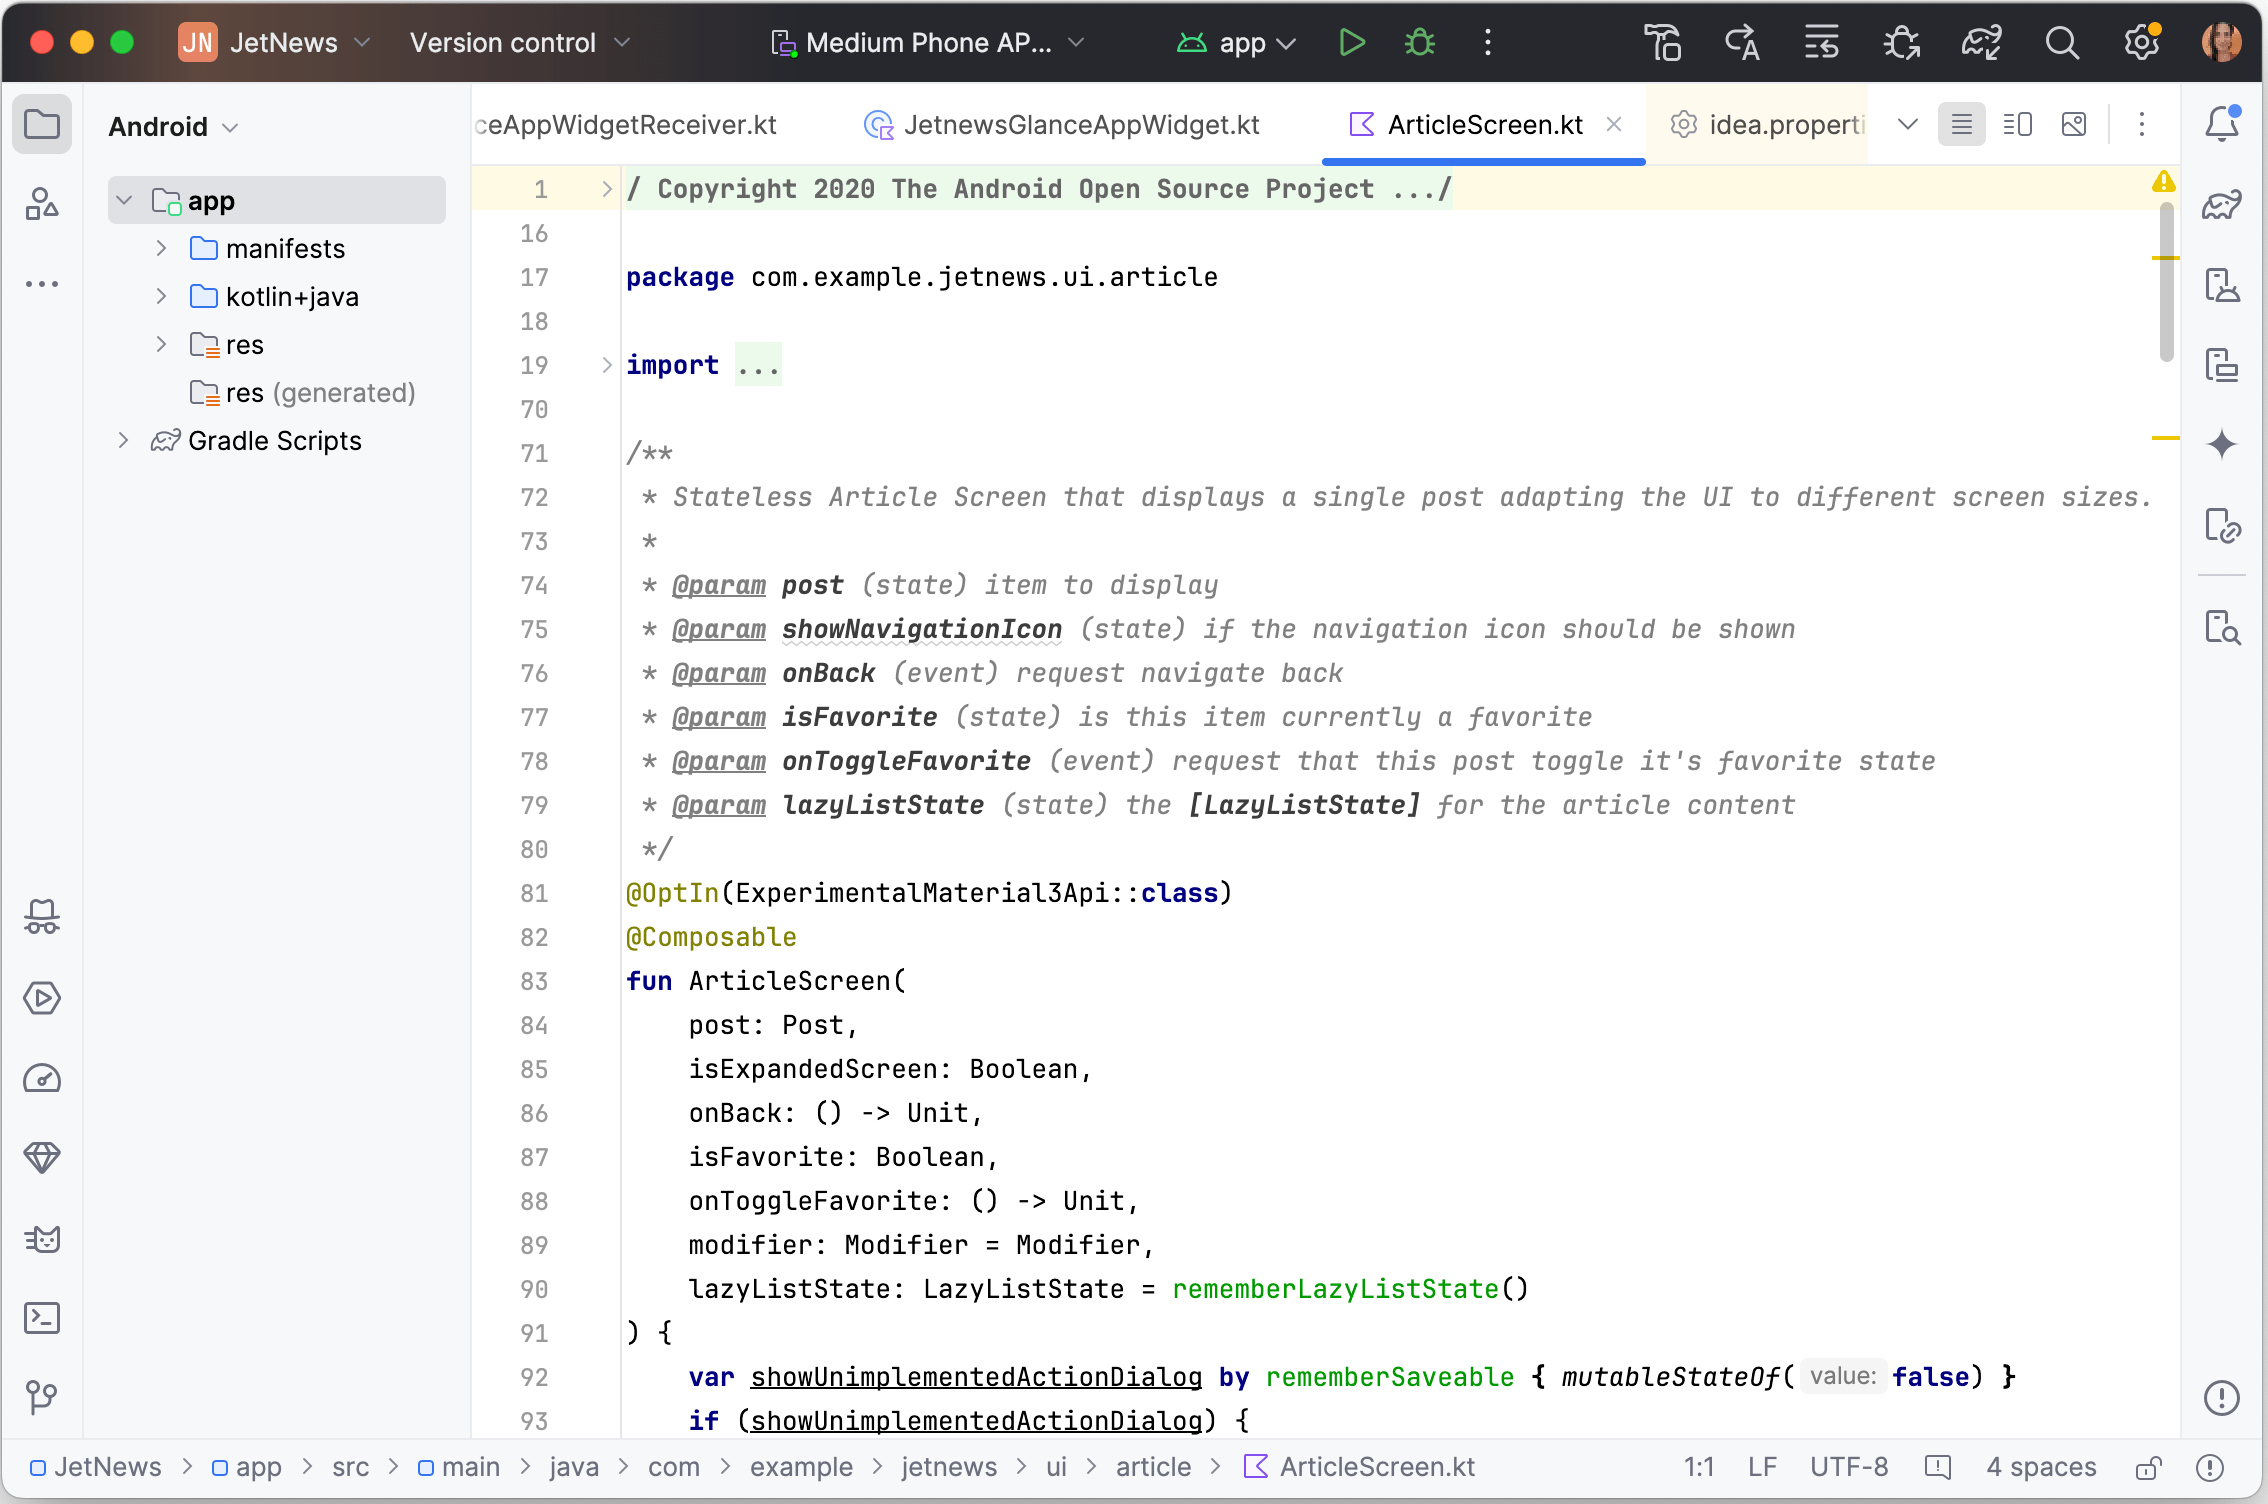Run the app with the green play button

[x=1351, y=42]
